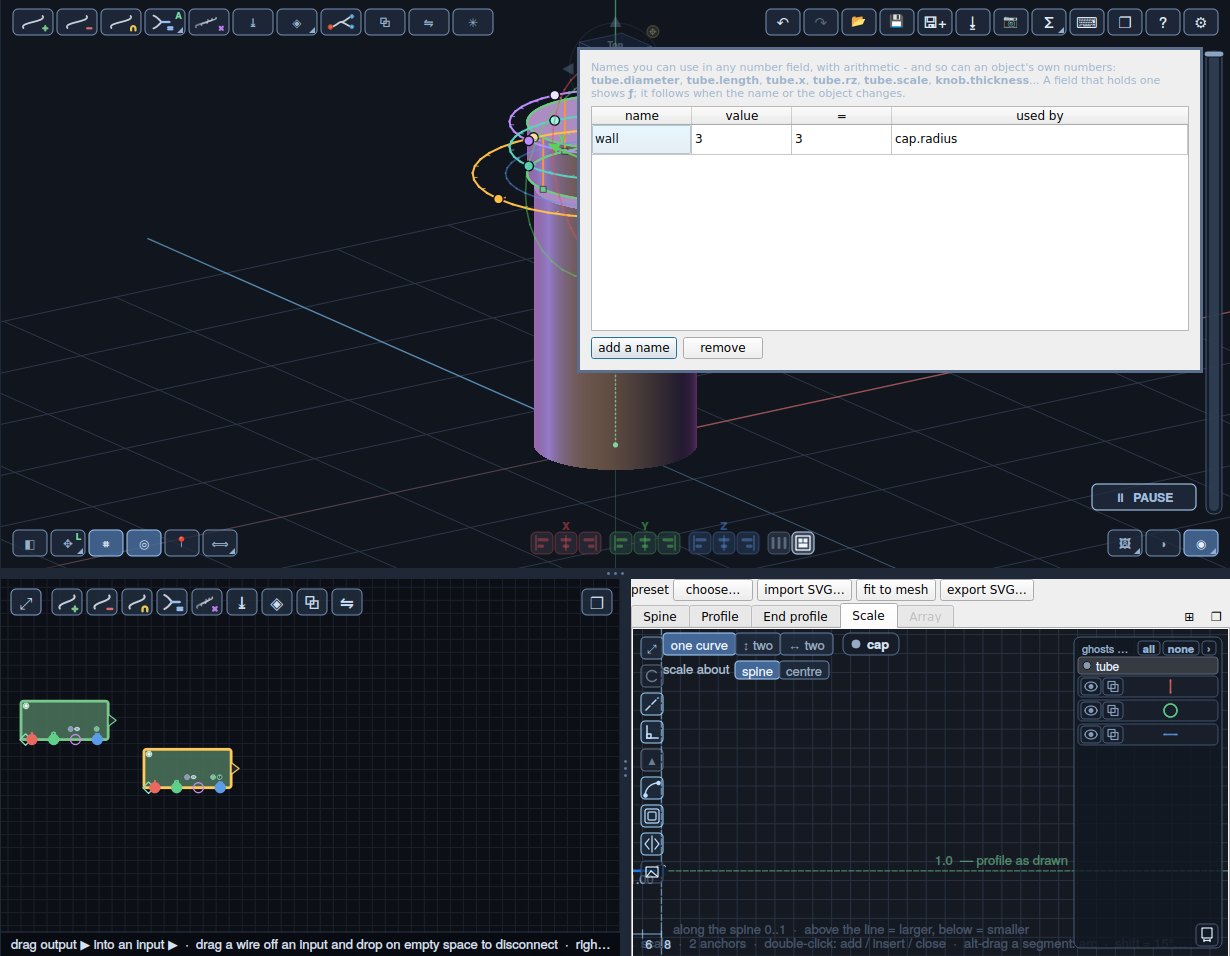Switch to the End profile tab

795,616
